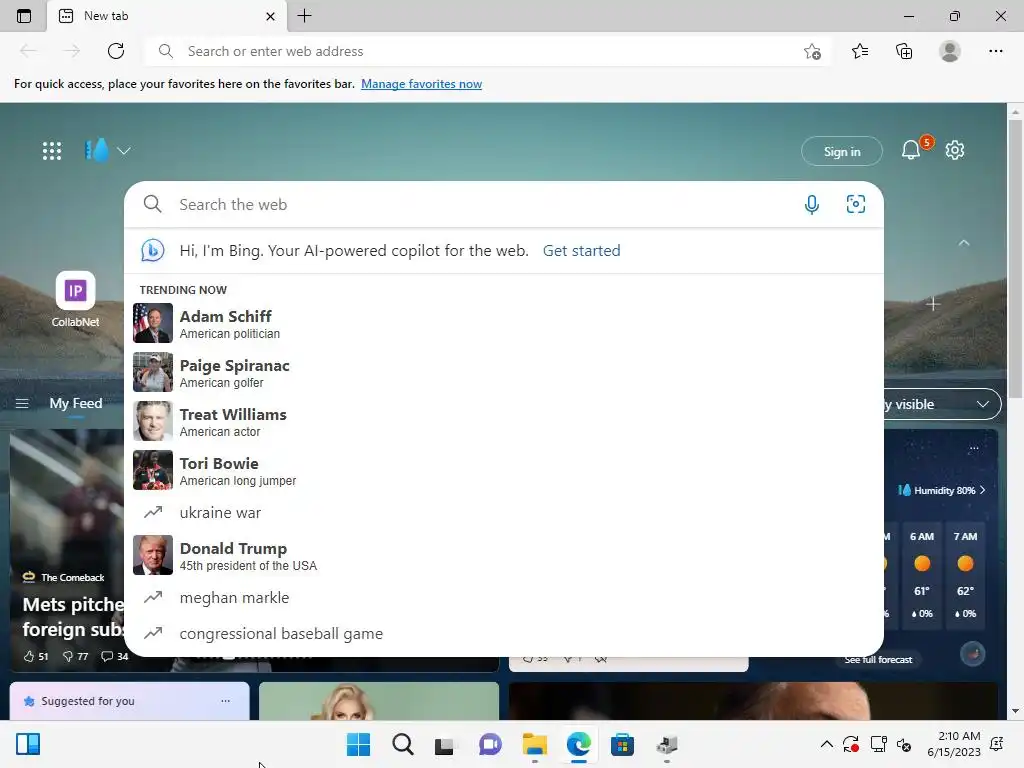Select congressional baseball game suggestion
1024x768 pixels.
[x=504, y=633]
